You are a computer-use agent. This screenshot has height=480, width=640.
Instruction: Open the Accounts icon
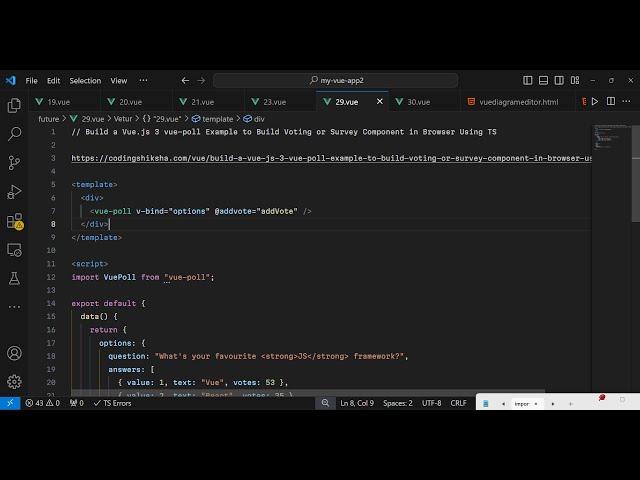[x=14, y=353]
